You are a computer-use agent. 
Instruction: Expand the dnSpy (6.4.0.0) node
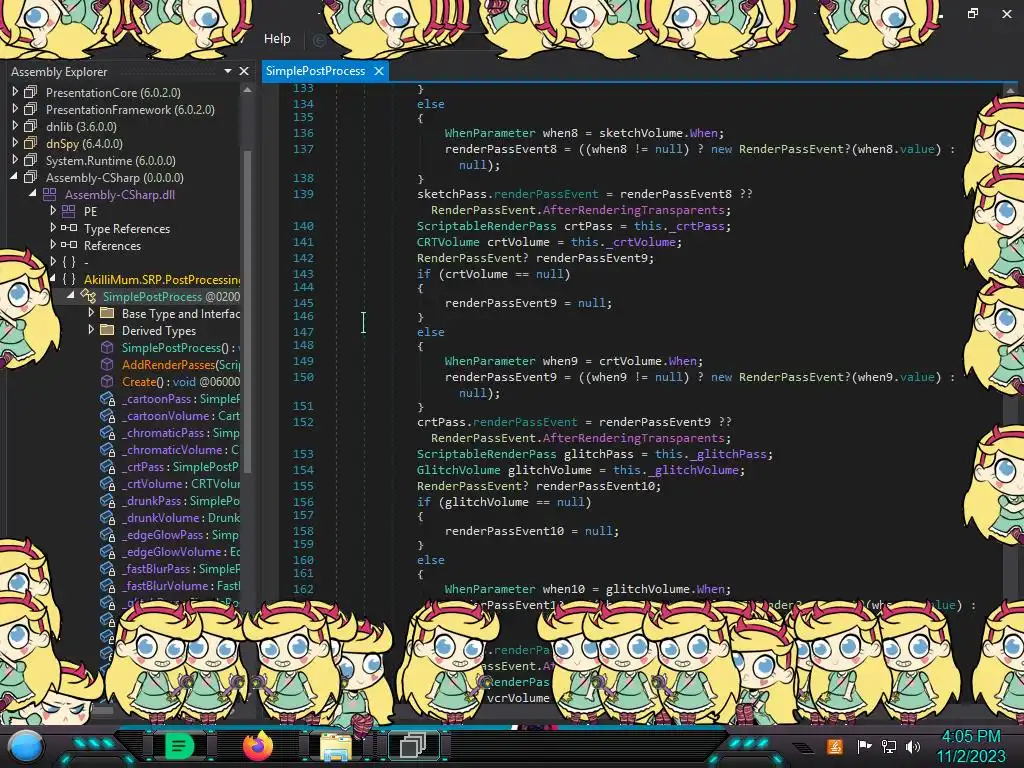click(x=15, y=143)
